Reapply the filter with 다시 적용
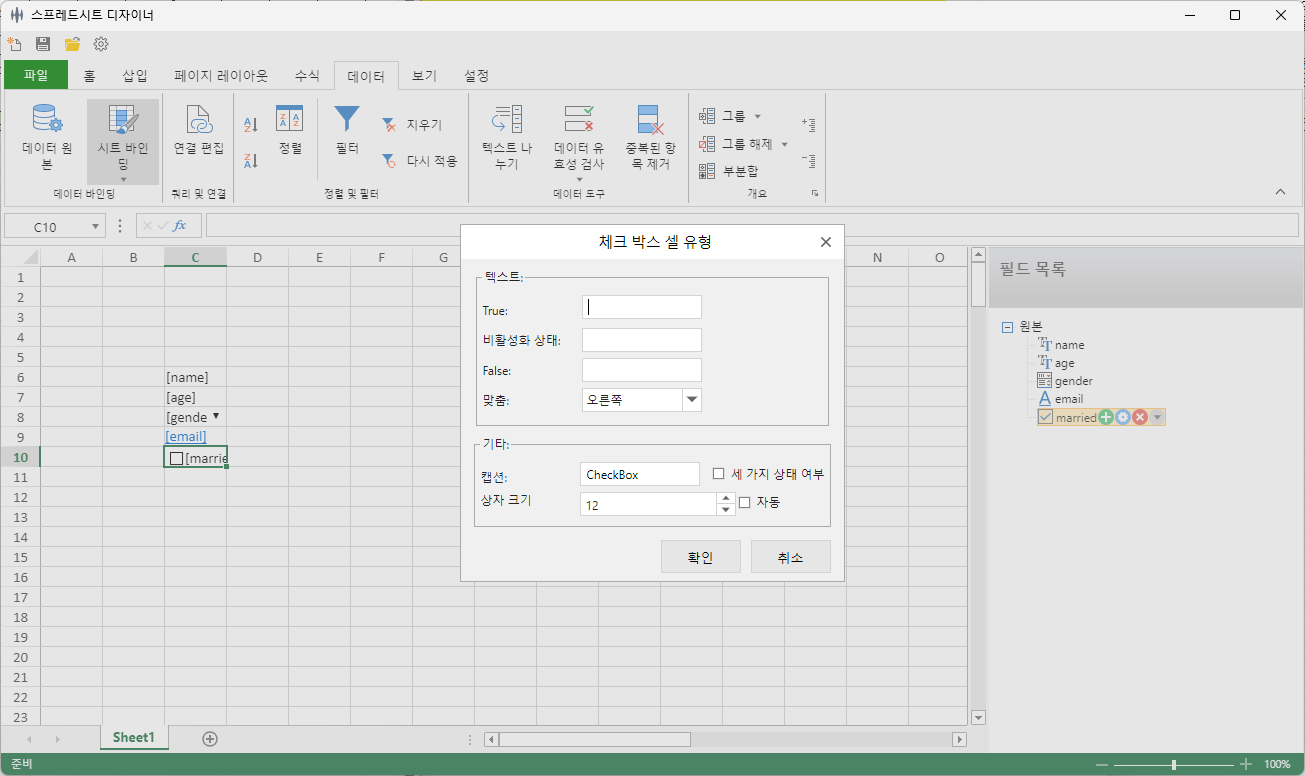 (419, 160)
